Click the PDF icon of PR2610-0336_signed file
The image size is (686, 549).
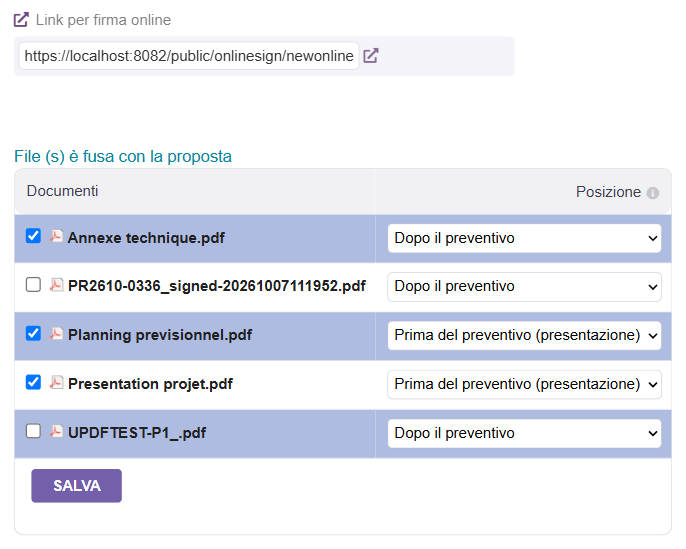click(56, 285)
